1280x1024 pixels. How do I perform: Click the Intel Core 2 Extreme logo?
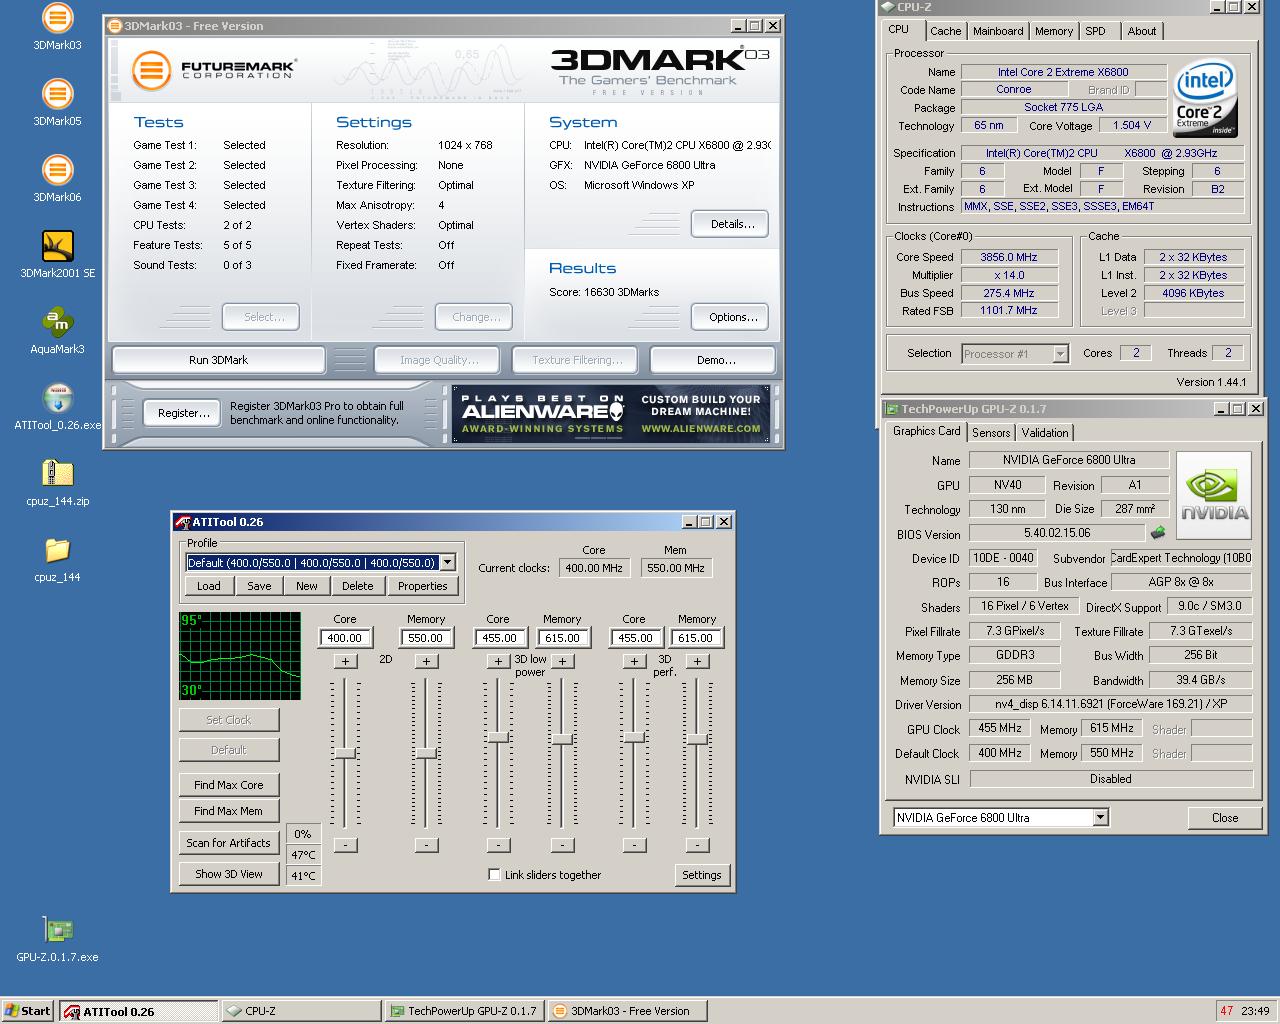coord(1205,100)
